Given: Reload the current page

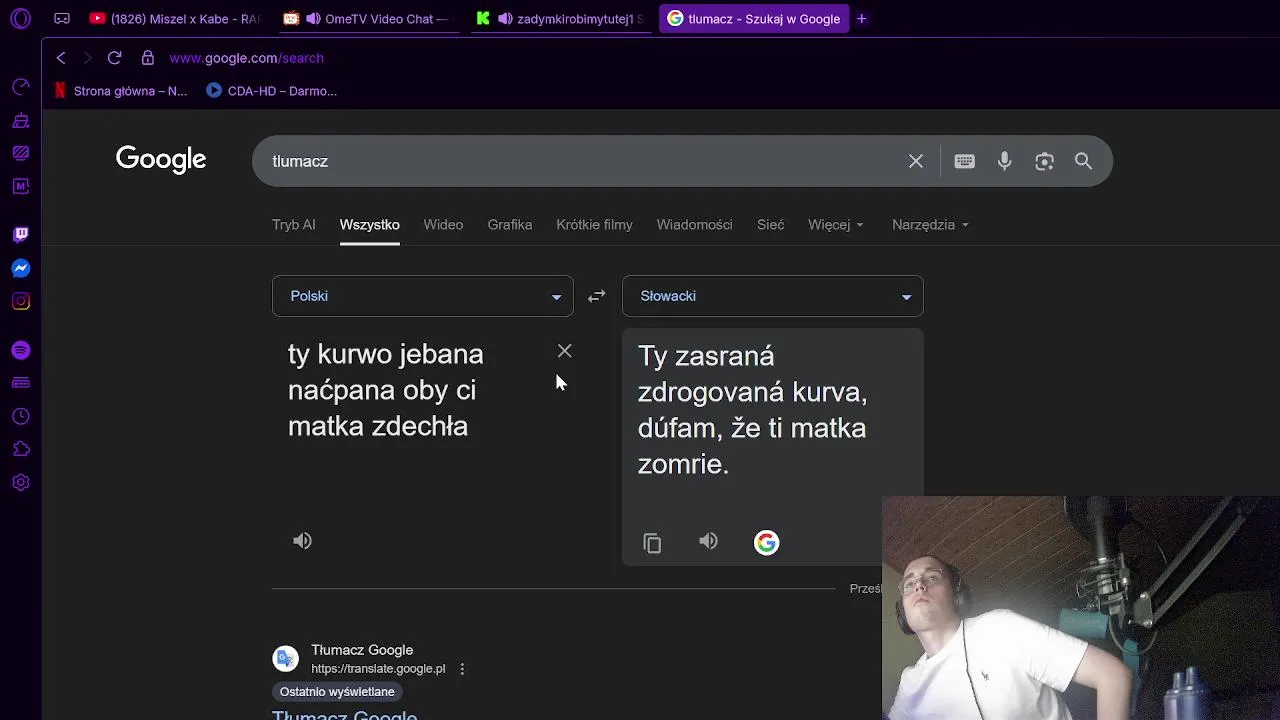Looking at the screenshot, I should (x=114, y=58).
